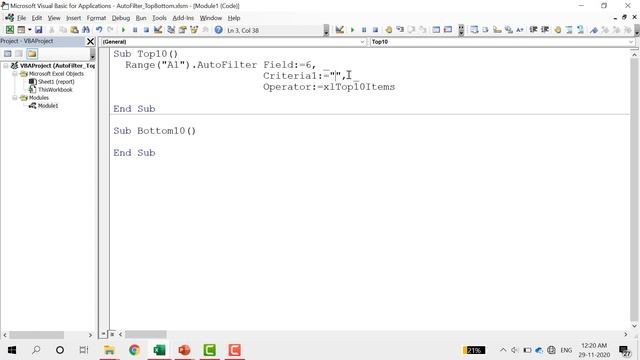Image resolution: width=640 pixels, height=360 pixels.
Task: Click the Outdent icon in Edit toolbar
Action: point(544,30)
